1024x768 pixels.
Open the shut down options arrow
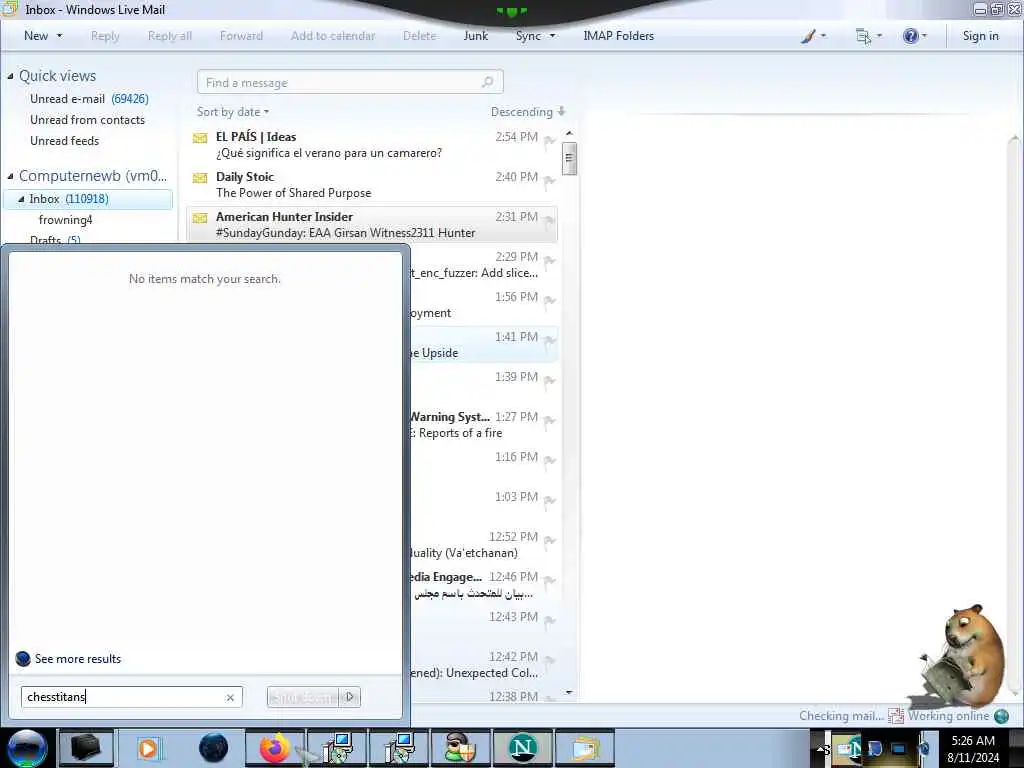pyautogui.click(x=350, y=697)
